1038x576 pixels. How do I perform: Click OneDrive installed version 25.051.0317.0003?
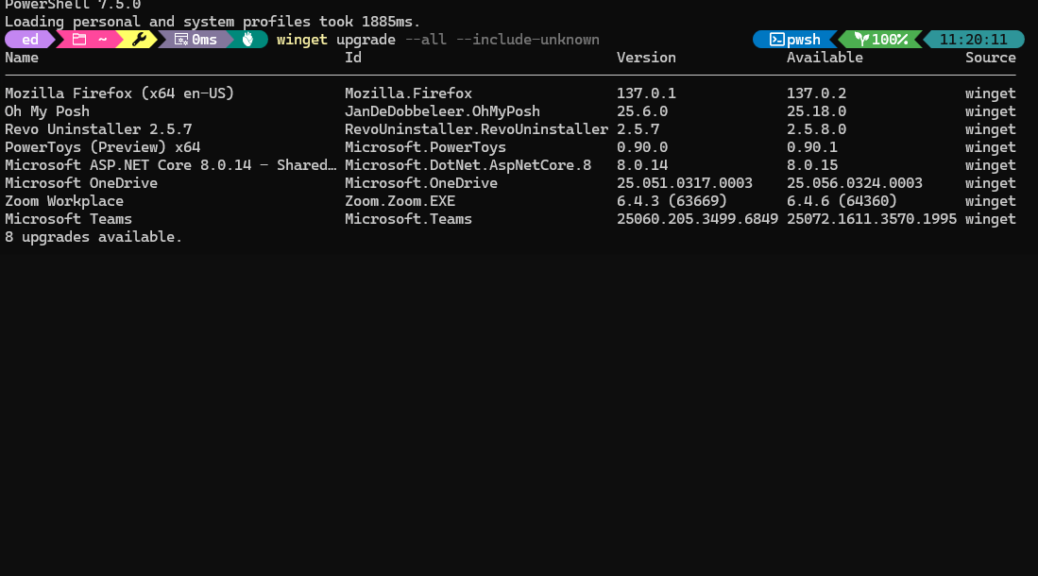coord(684,183)
